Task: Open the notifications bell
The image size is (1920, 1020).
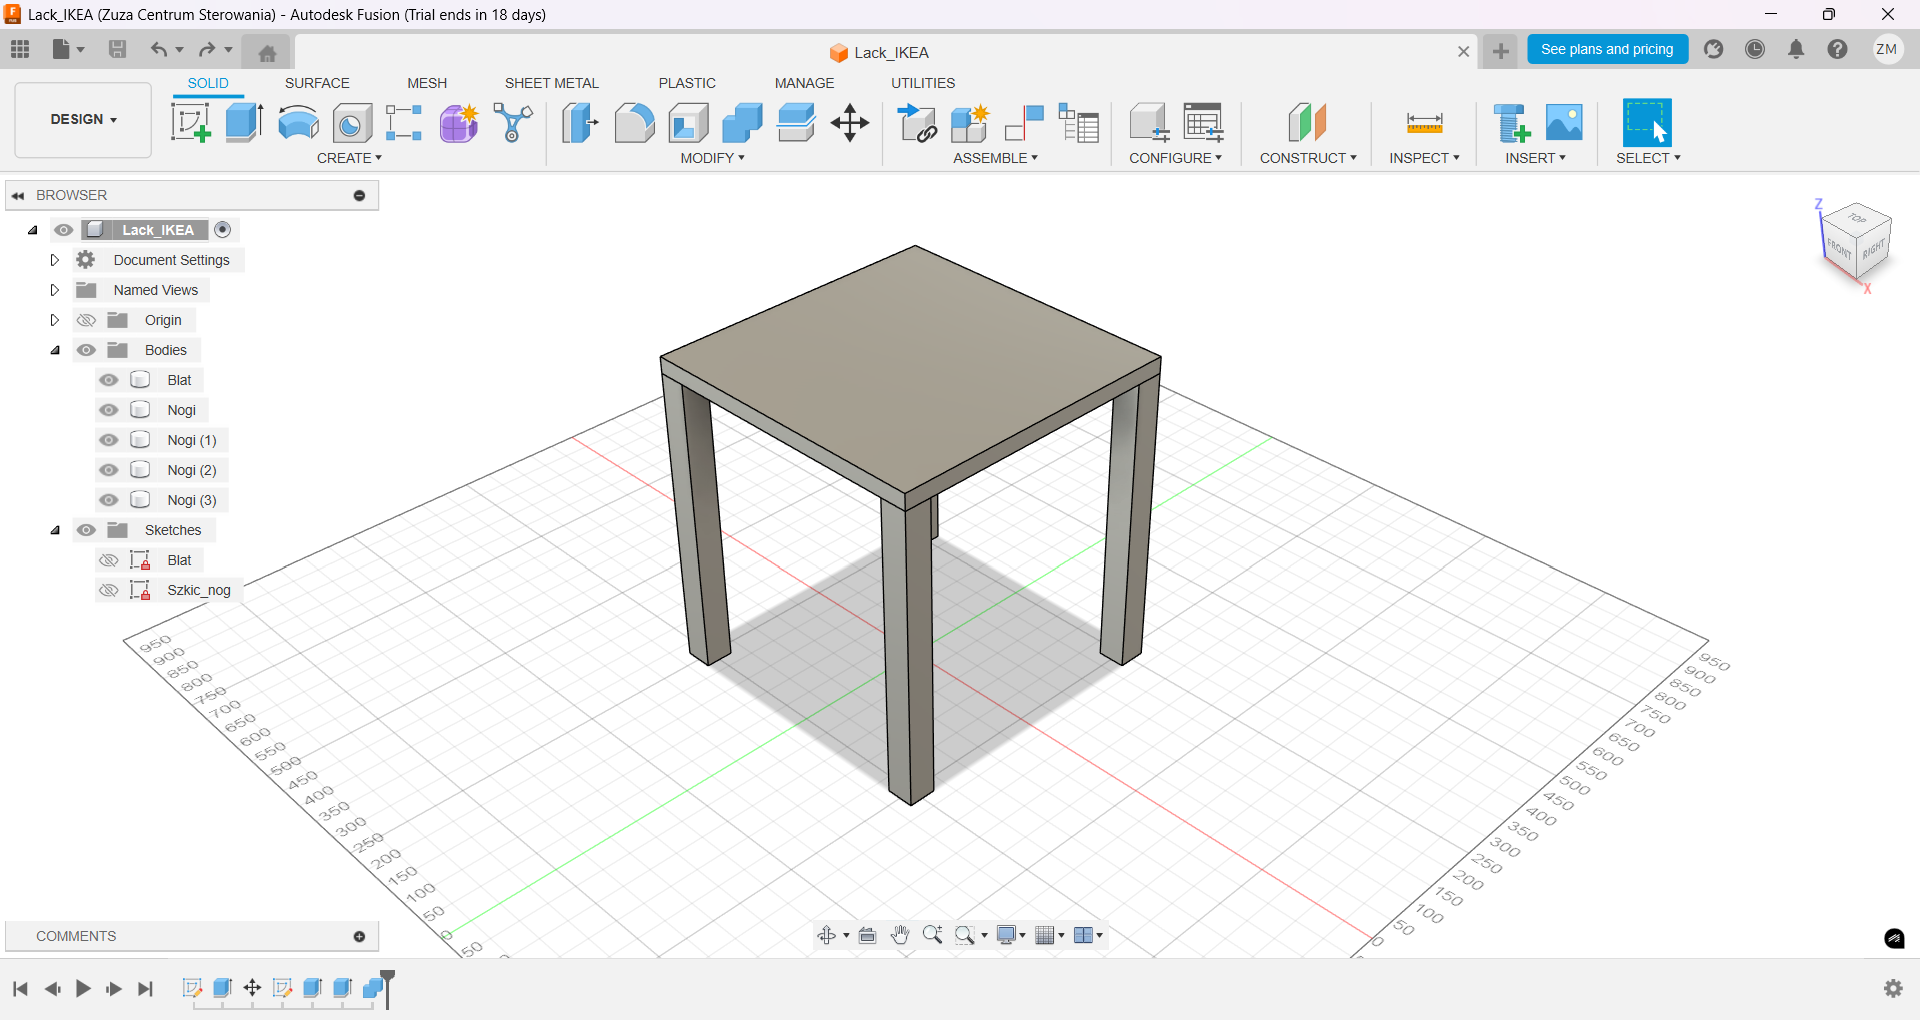Action: coord(1796,49)
